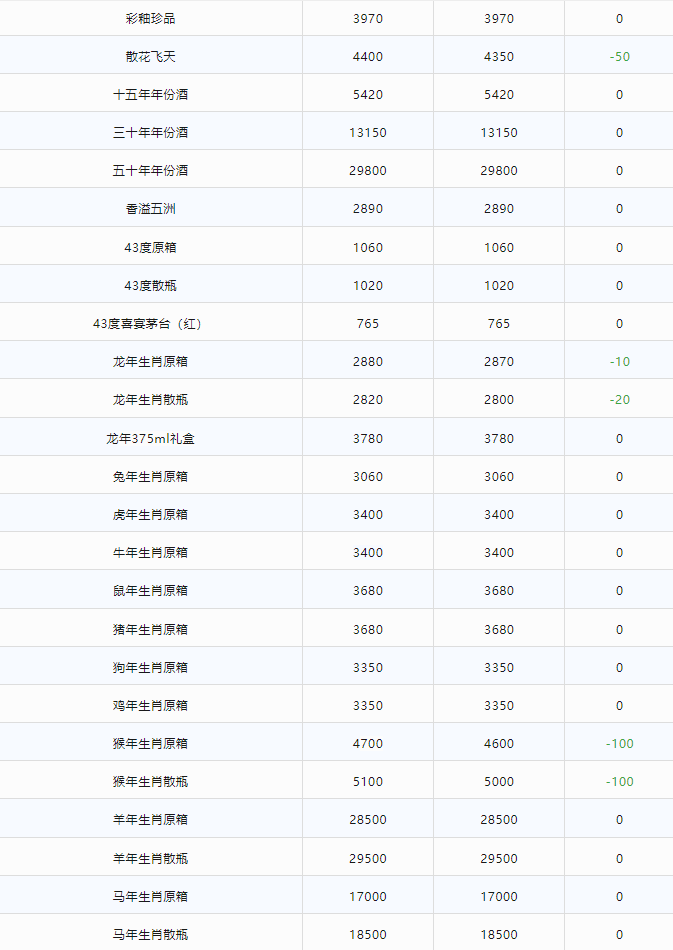Select 43度喜宴茅台（红） row label
The width and height of the screenshot is (673, 950).
tap(147, 324)
